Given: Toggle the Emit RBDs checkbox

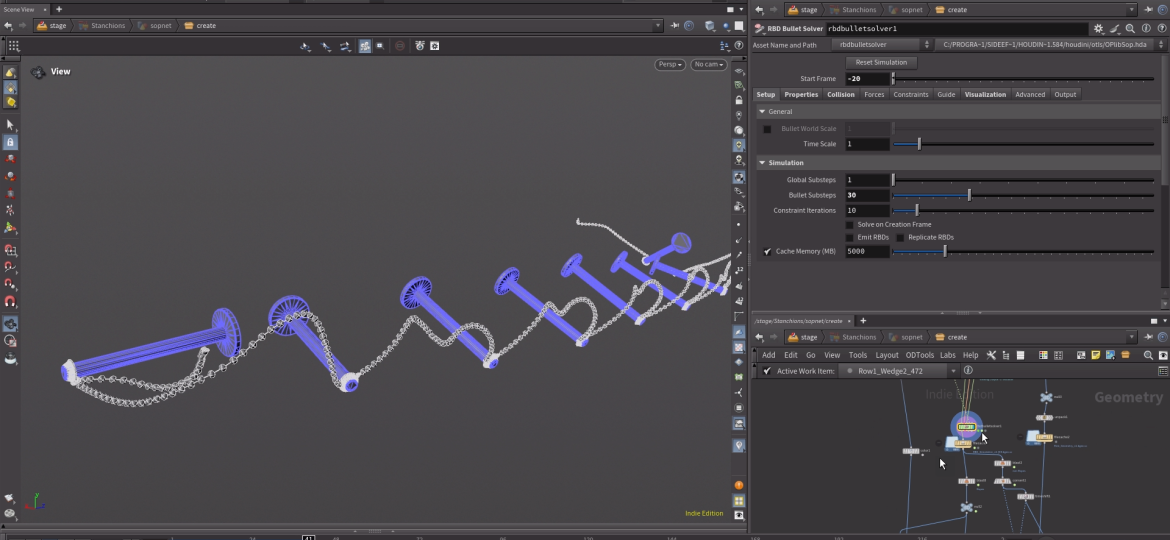Looking at the screenshot, I should coord(850,238).
